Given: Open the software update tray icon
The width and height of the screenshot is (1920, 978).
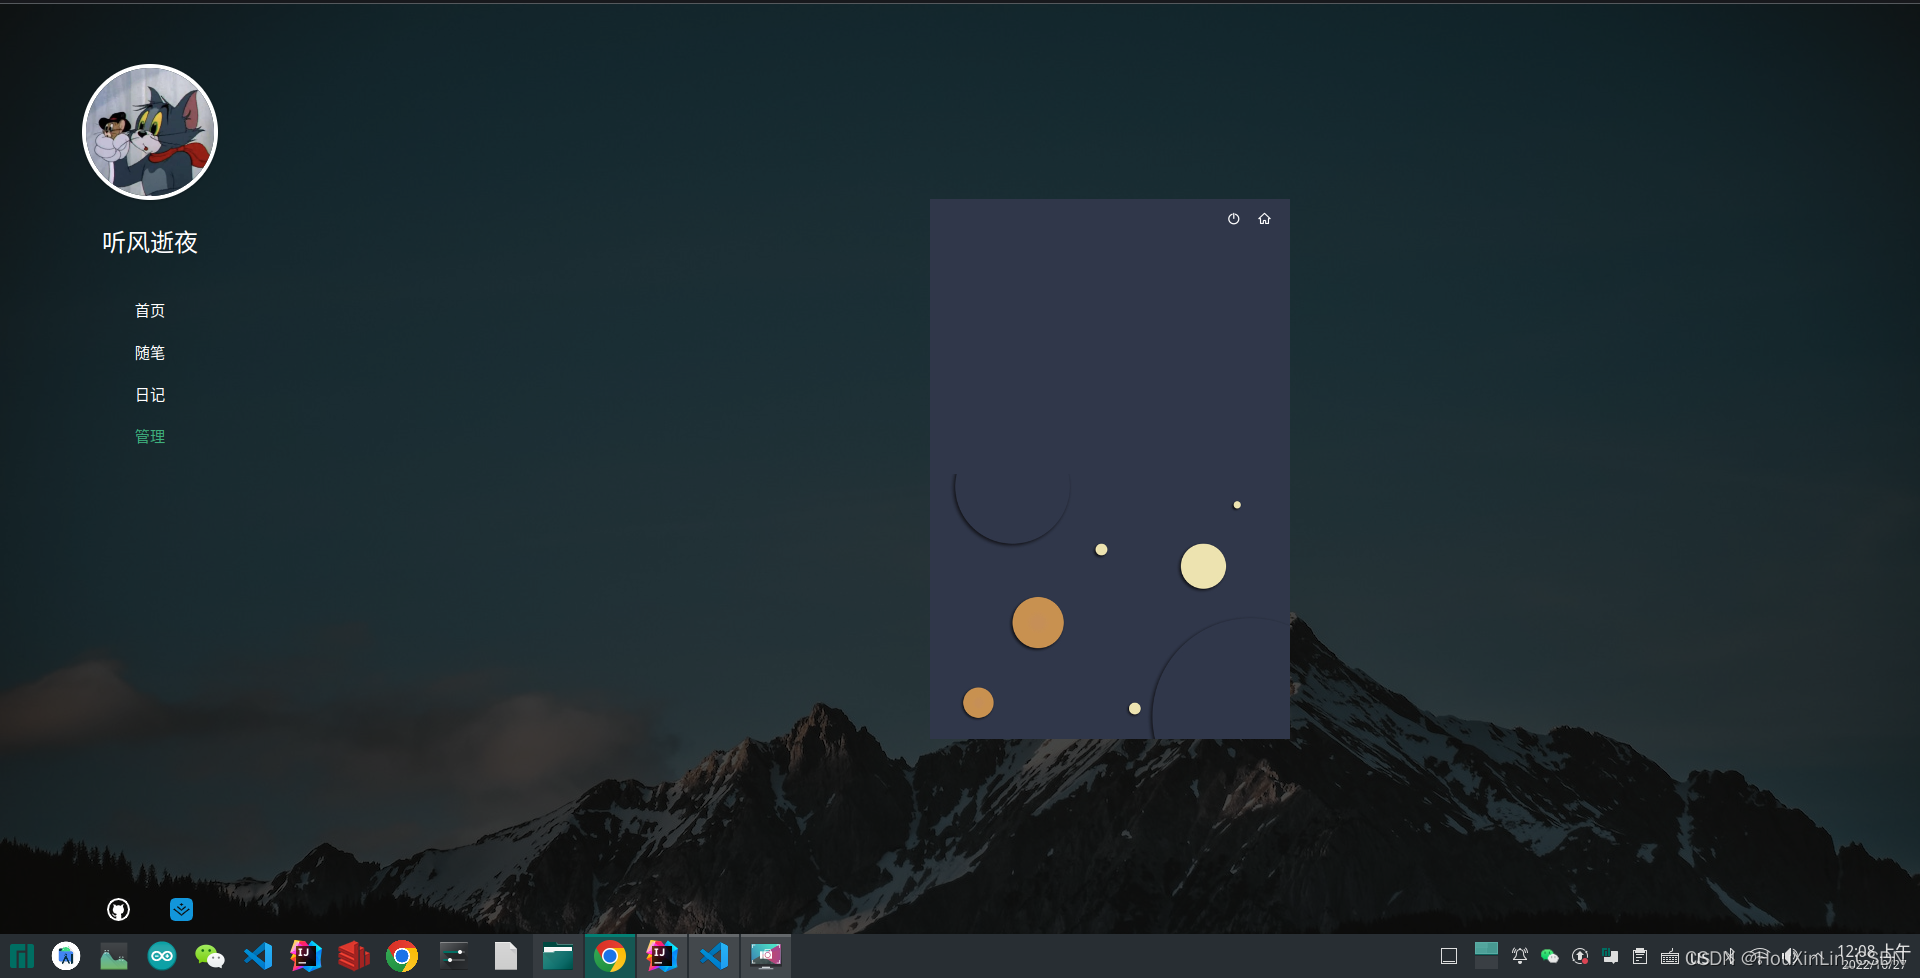Looking at the screenshot, I should (1580, 956).
